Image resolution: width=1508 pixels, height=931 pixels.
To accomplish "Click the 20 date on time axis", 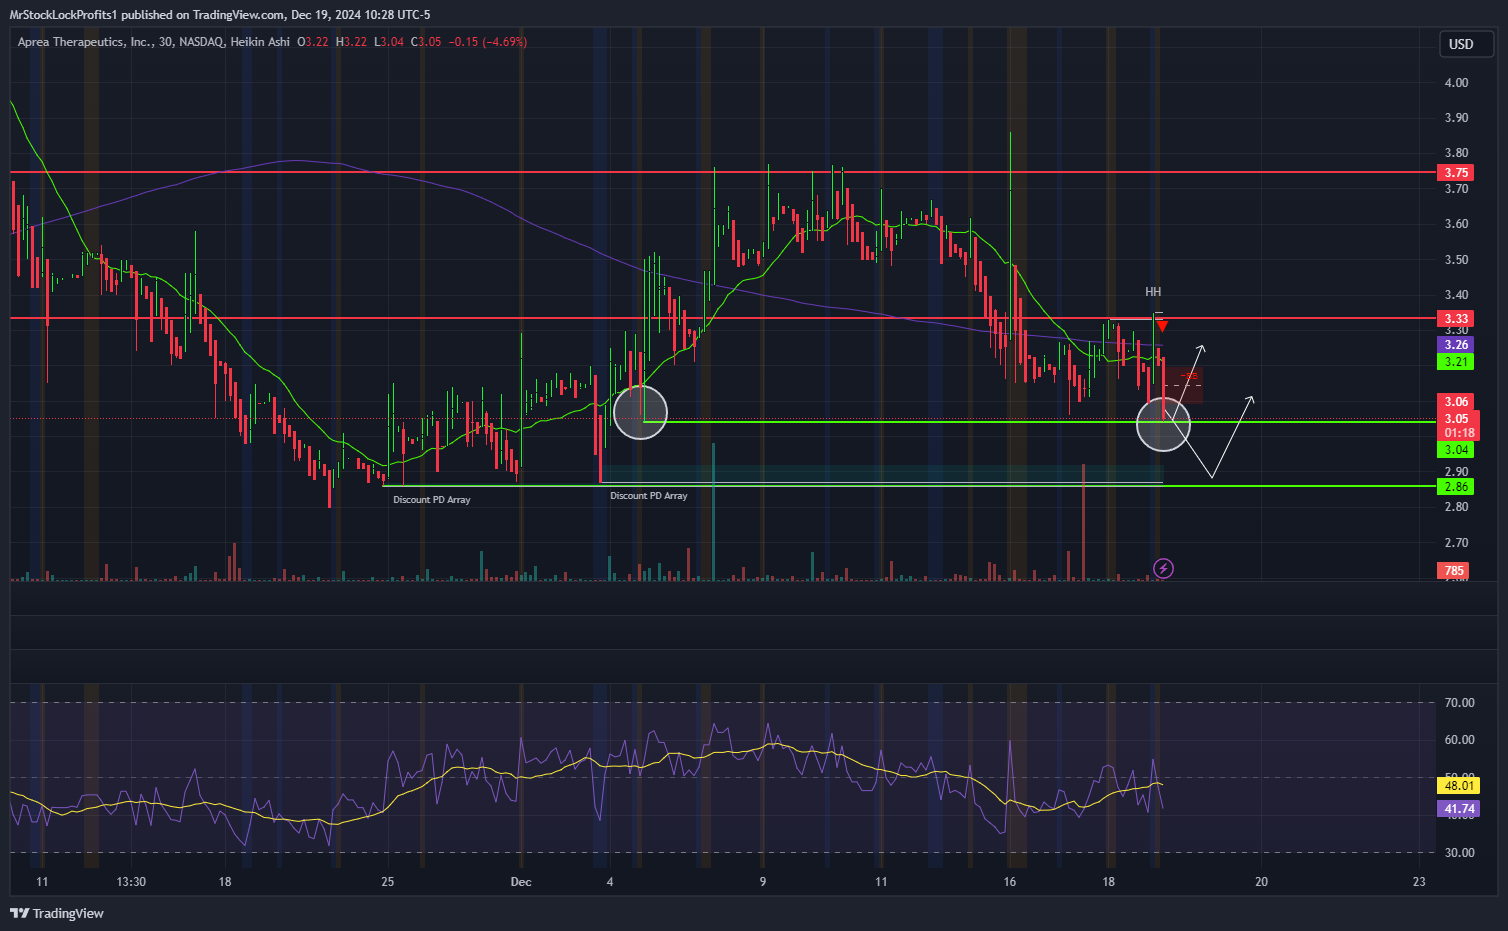I will (x=1262, y=882).
